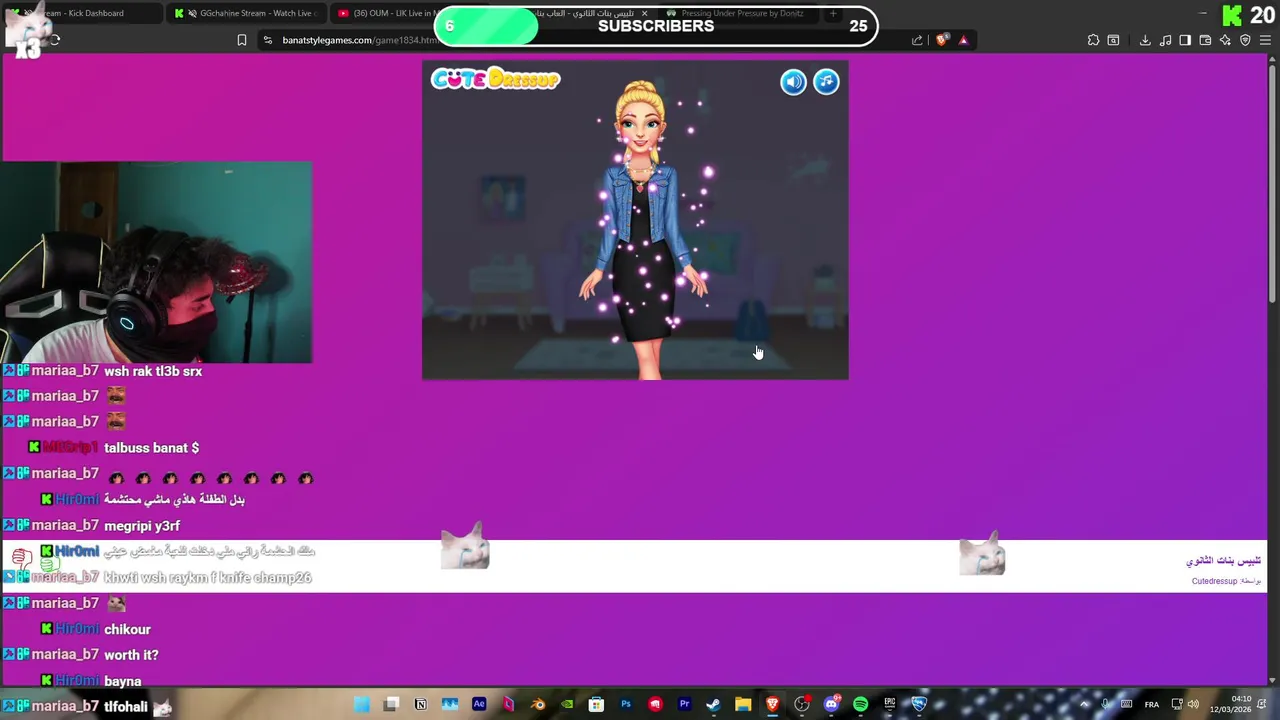Screen dimensions: 1280x720
Task: Click the microphone icon in the system tray
Action: [1105, 704]
